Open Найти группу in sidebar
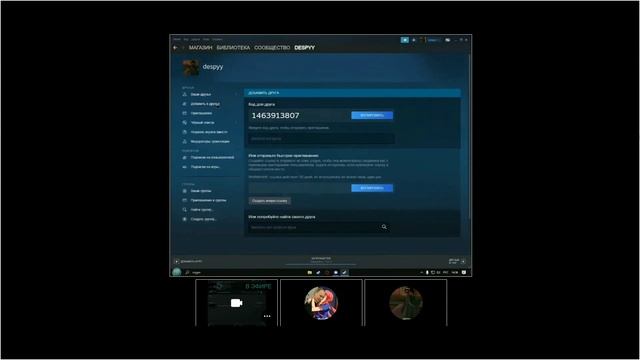This screenshot has width=640, height=360. click(x=201, y=209)
